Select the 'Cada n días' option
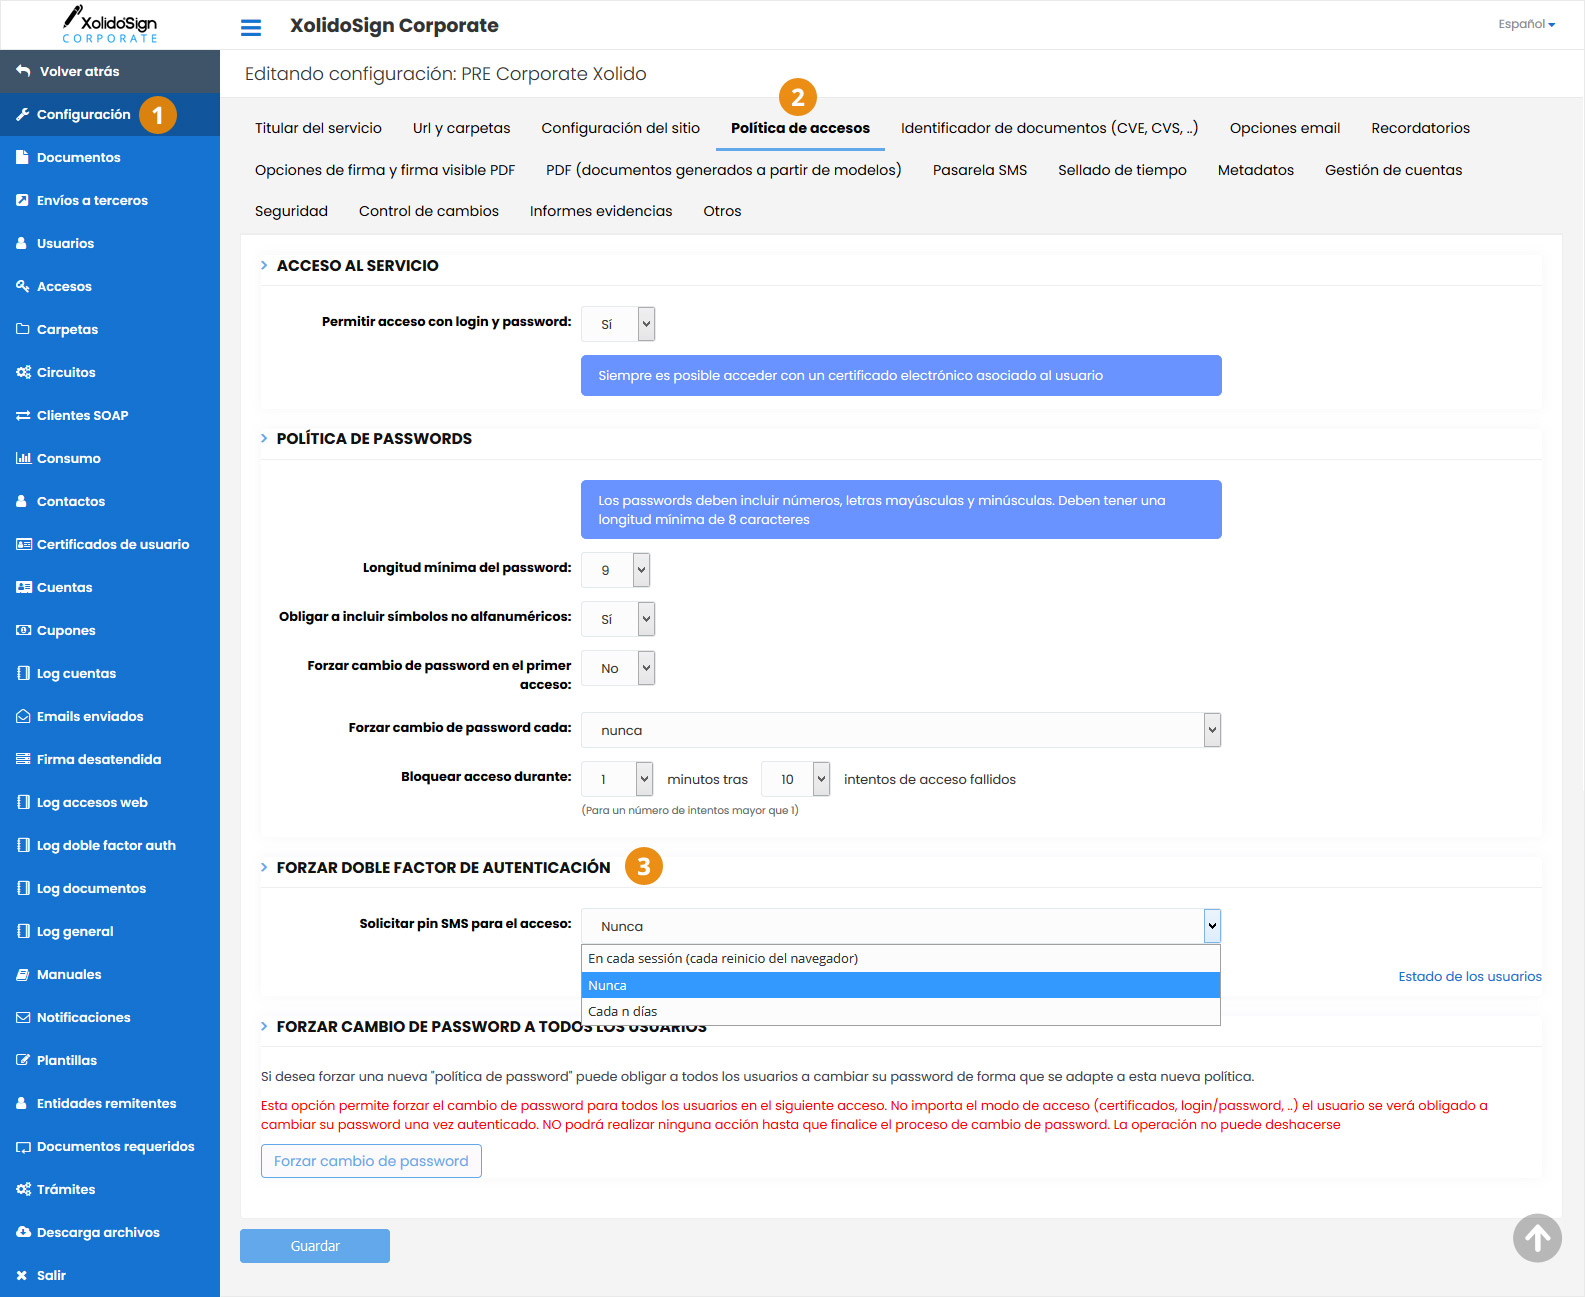The image size is (1585, 1297). [901, 1011]
